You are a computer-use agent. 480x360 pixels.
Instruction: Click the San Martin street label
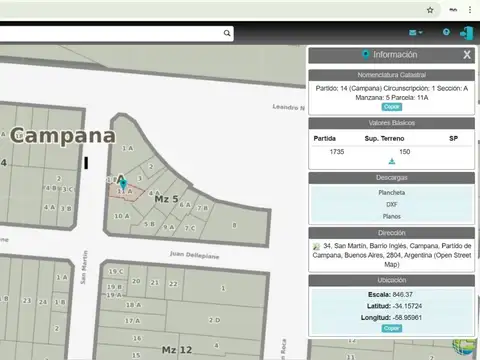(84, 267)
